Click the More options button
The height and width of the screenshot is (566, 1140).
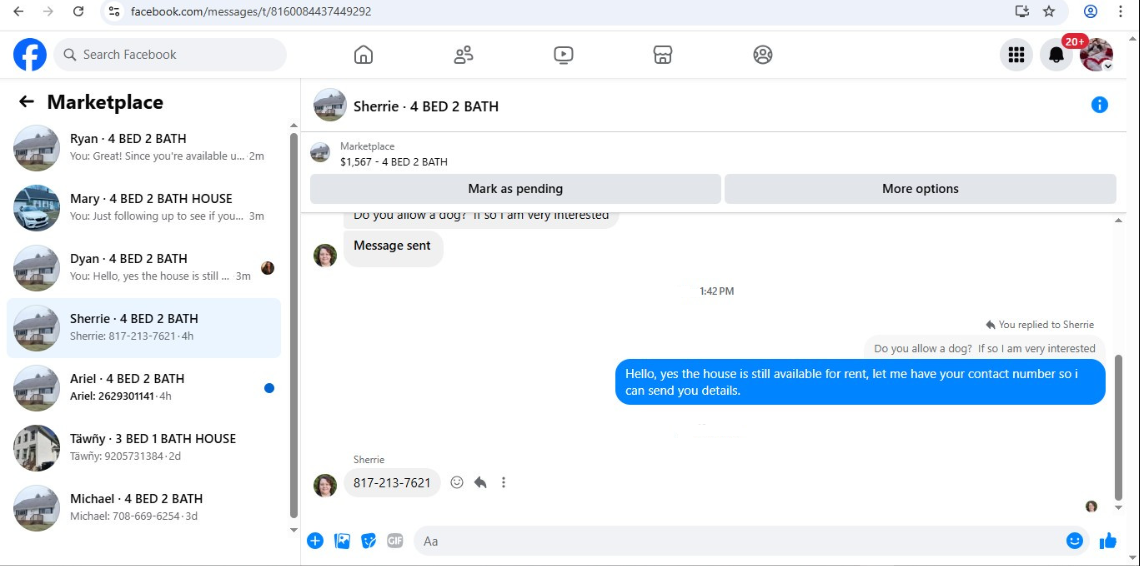pos(920,188)
